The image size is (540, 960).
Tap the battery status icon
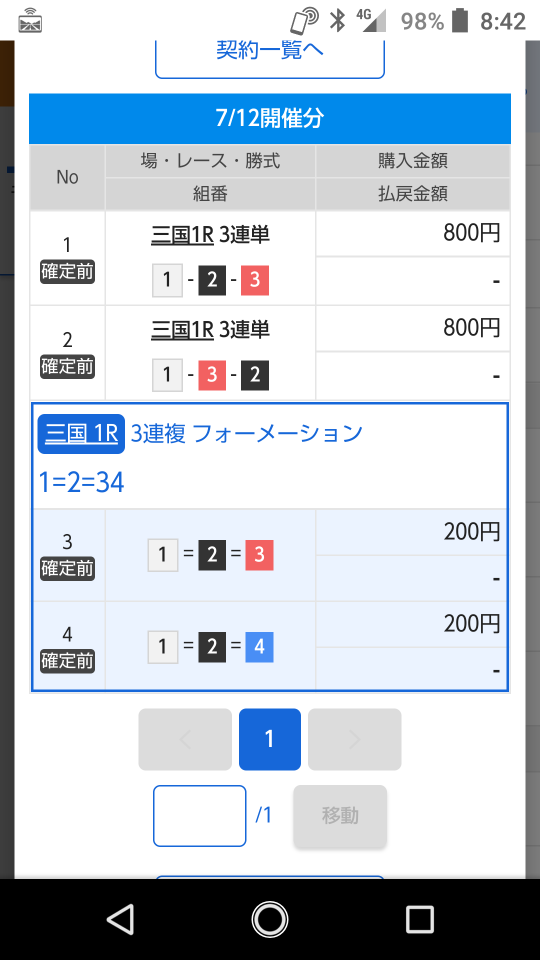tap(459, 21)
